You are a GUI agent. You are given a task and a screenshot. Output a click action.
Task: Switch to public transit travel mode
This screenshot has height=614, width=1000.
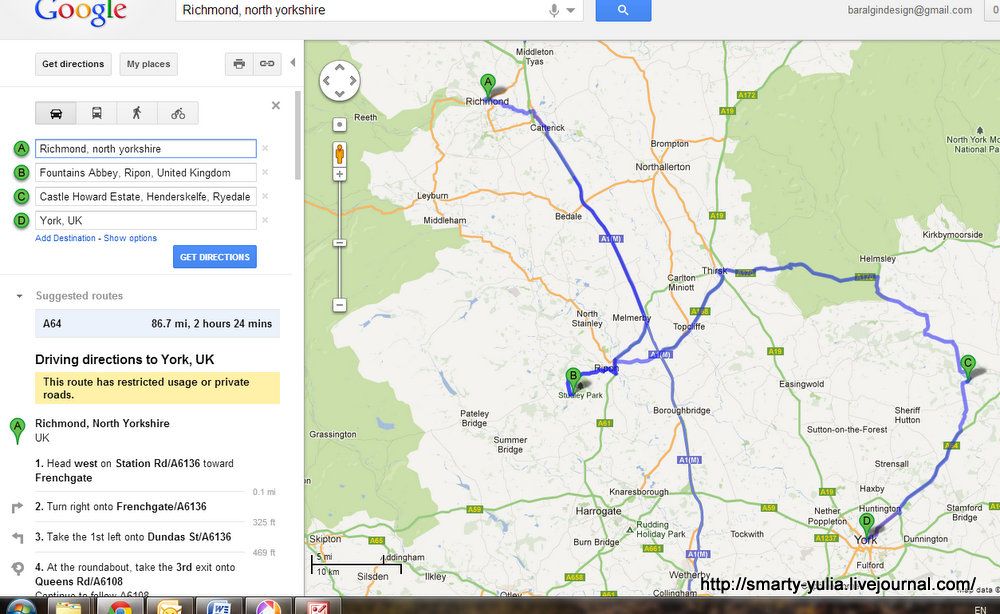(96, 113)
